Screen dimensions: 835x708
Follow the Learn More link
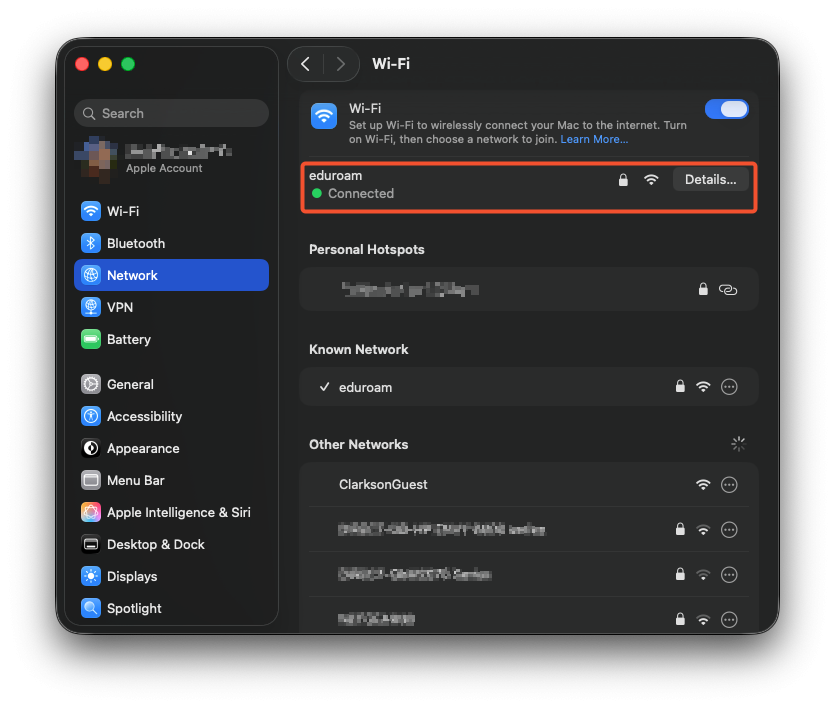594,139
